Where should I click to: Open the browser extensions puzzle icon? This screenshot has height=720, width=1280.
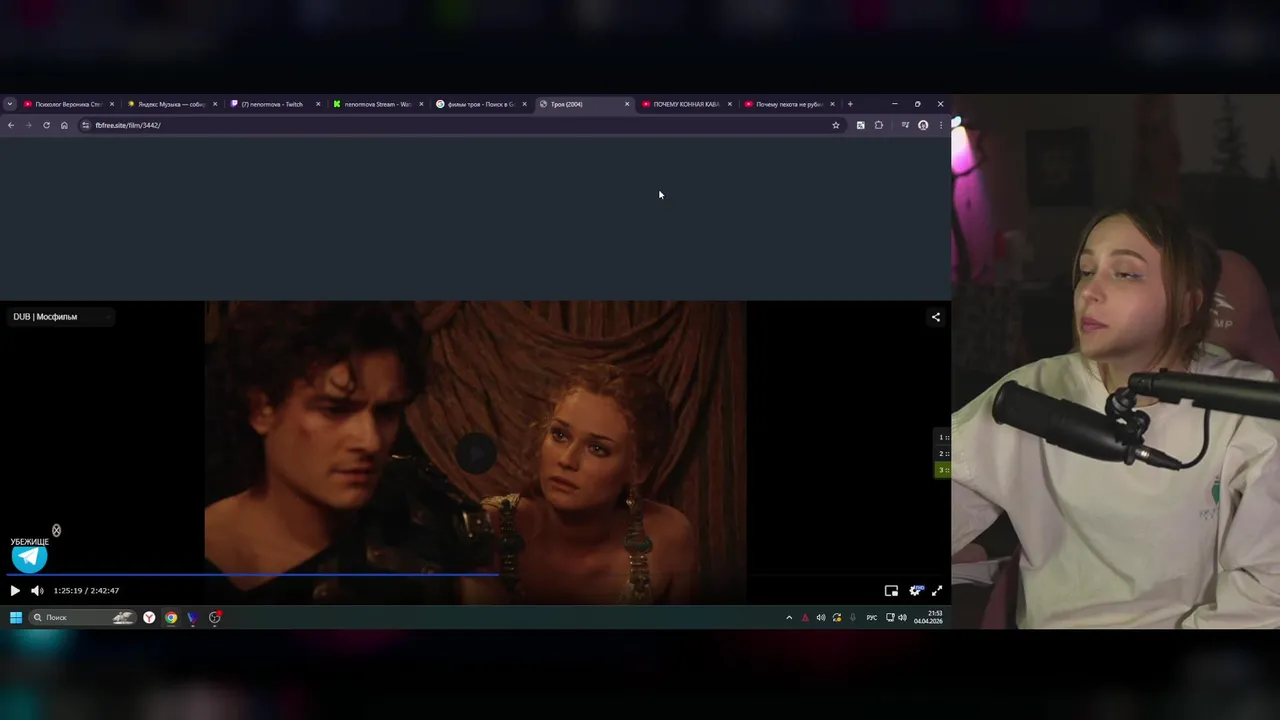(x=879, y=125)
